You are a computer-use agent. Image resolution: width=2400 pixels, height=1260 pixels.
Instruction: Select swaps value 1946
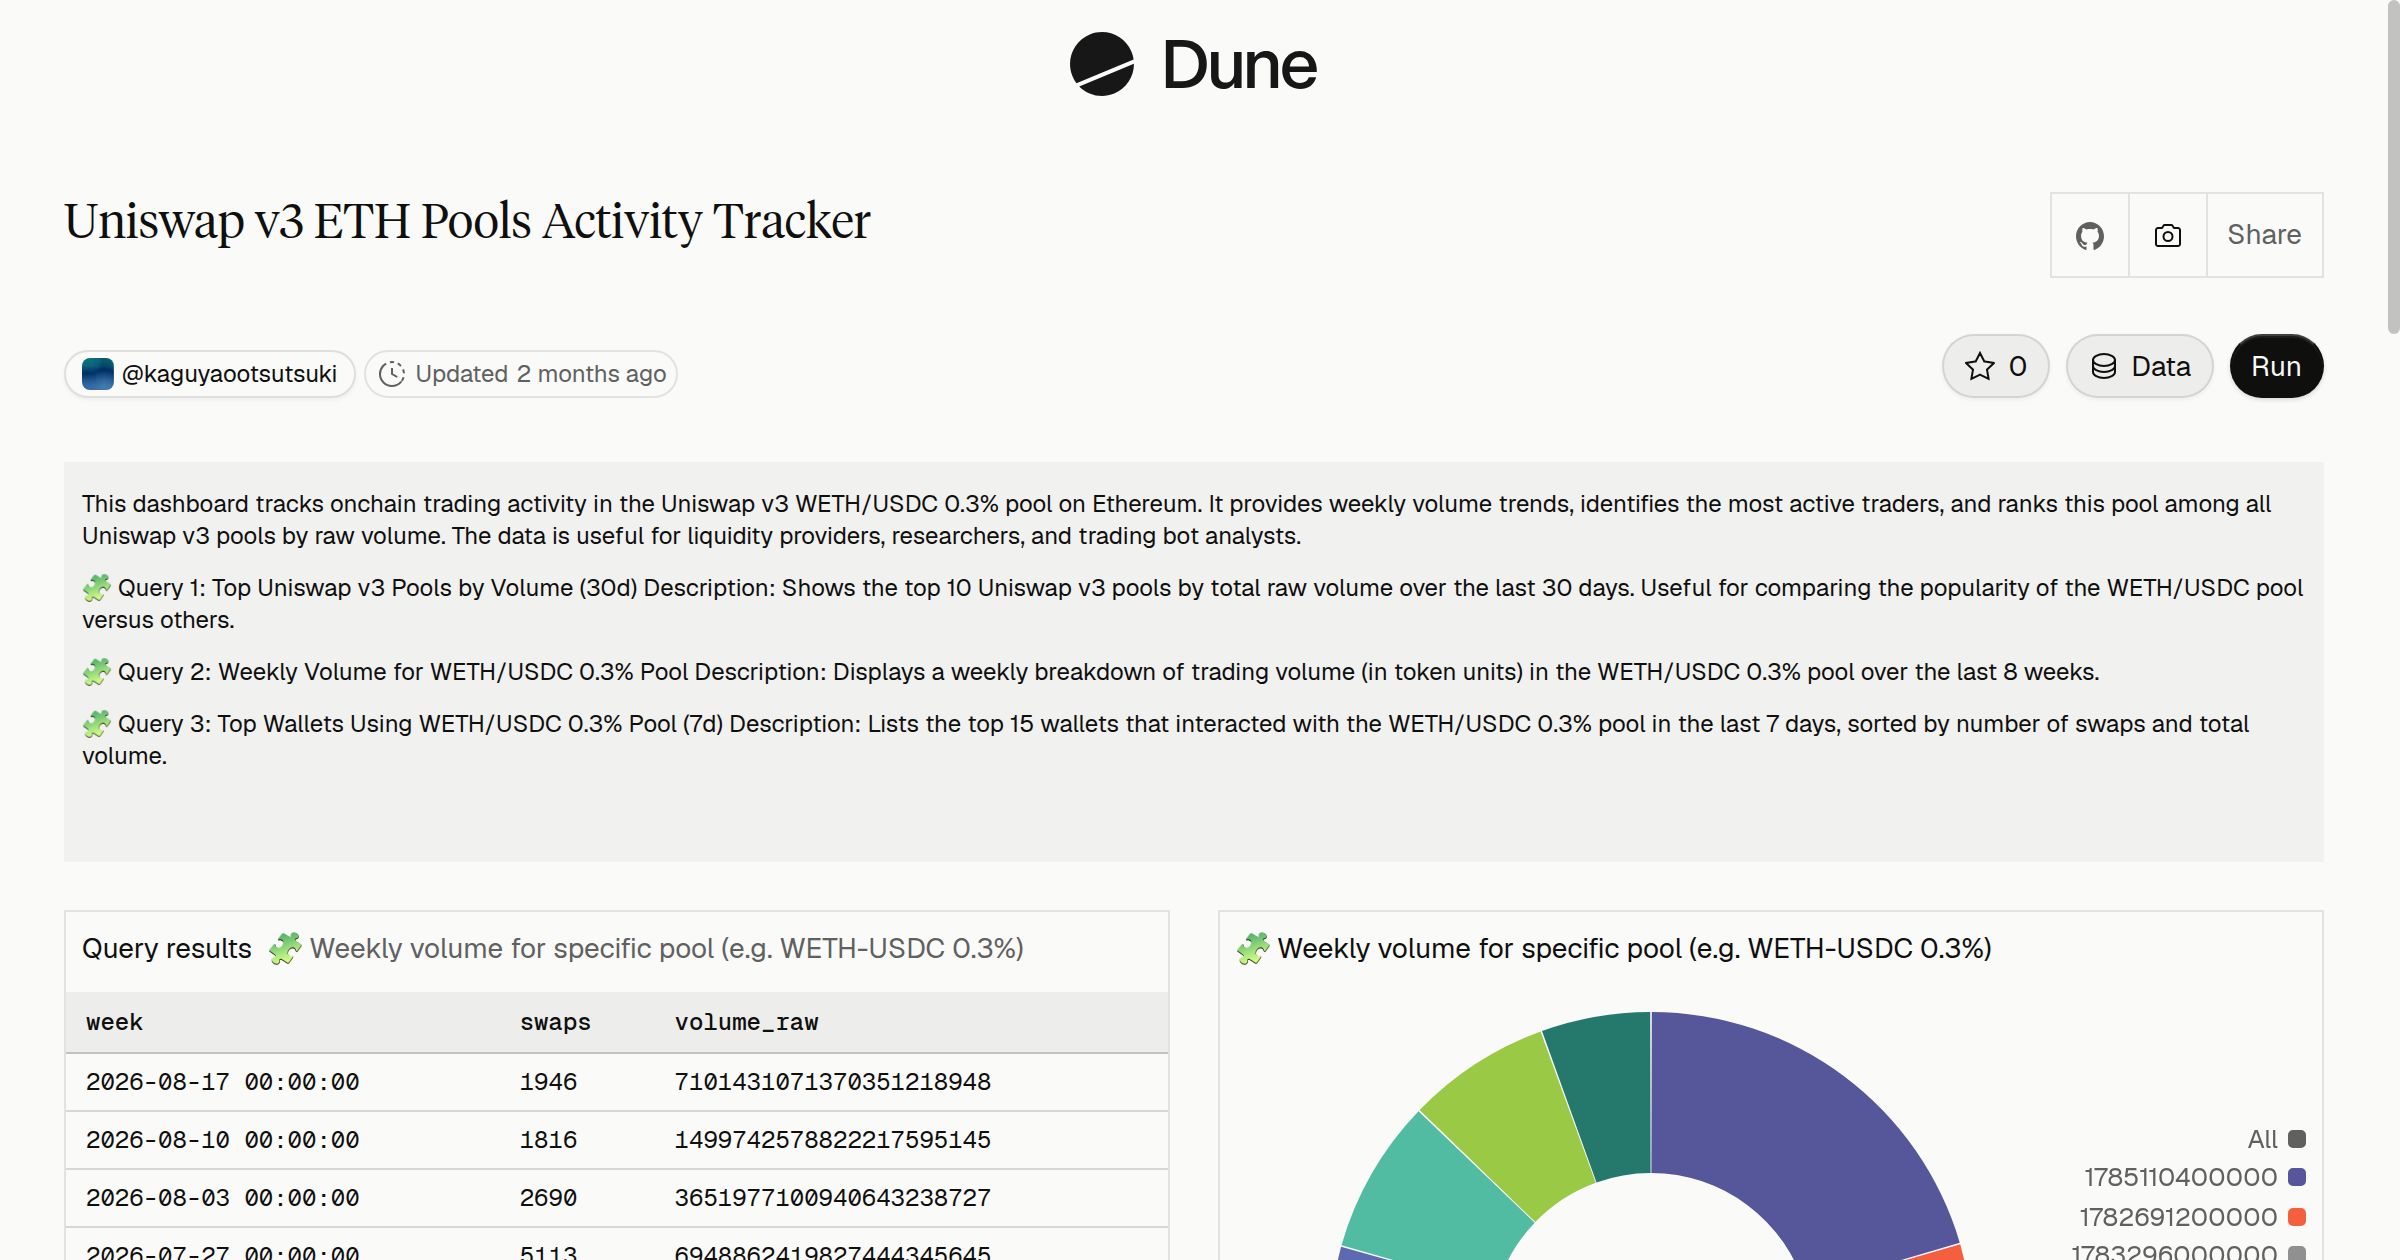pos(548,1082)
